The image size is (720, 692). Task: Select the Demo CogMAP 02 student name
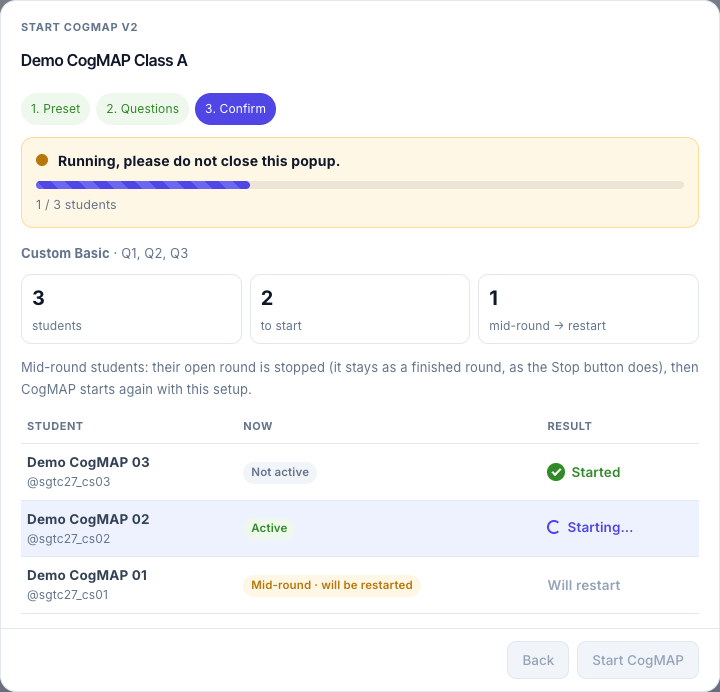[88, 519]
